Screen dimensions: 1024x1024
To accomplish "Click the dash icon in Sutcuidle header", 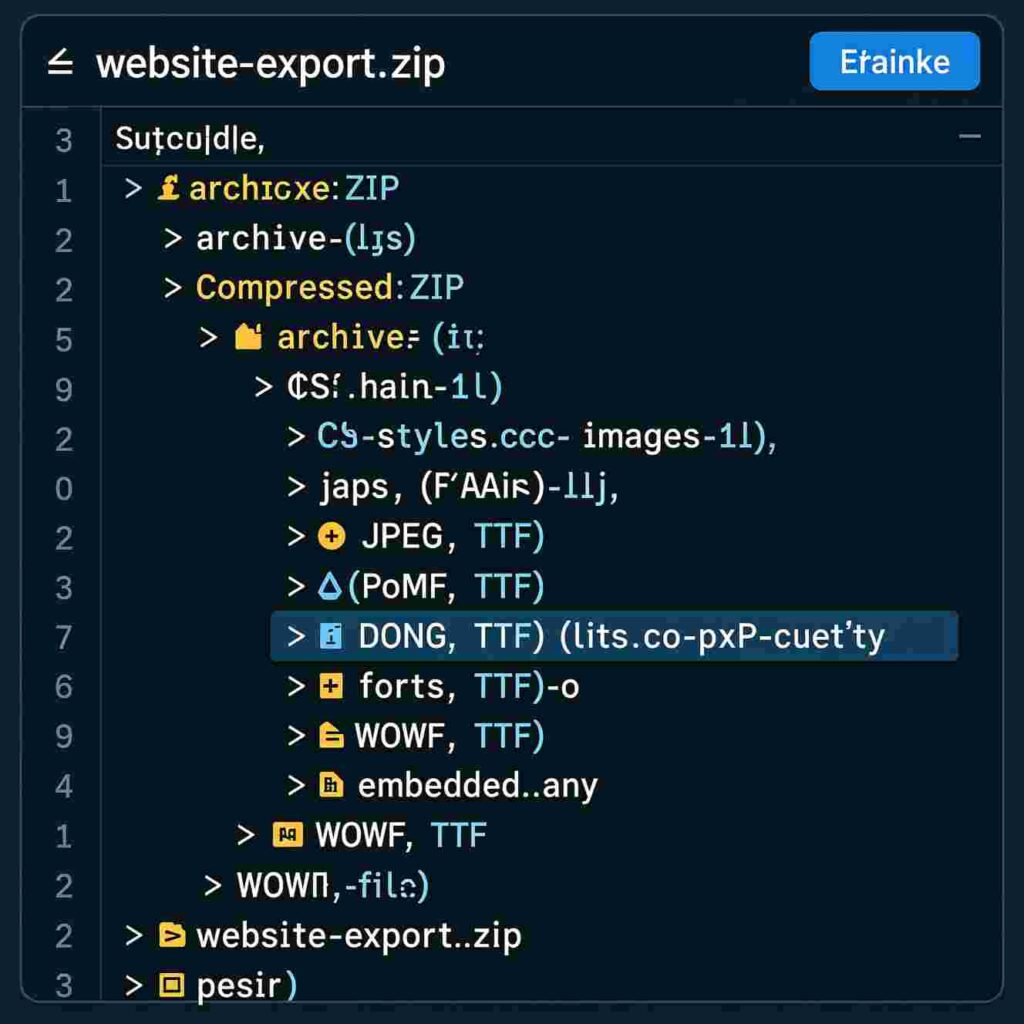I will pos(968,137).
